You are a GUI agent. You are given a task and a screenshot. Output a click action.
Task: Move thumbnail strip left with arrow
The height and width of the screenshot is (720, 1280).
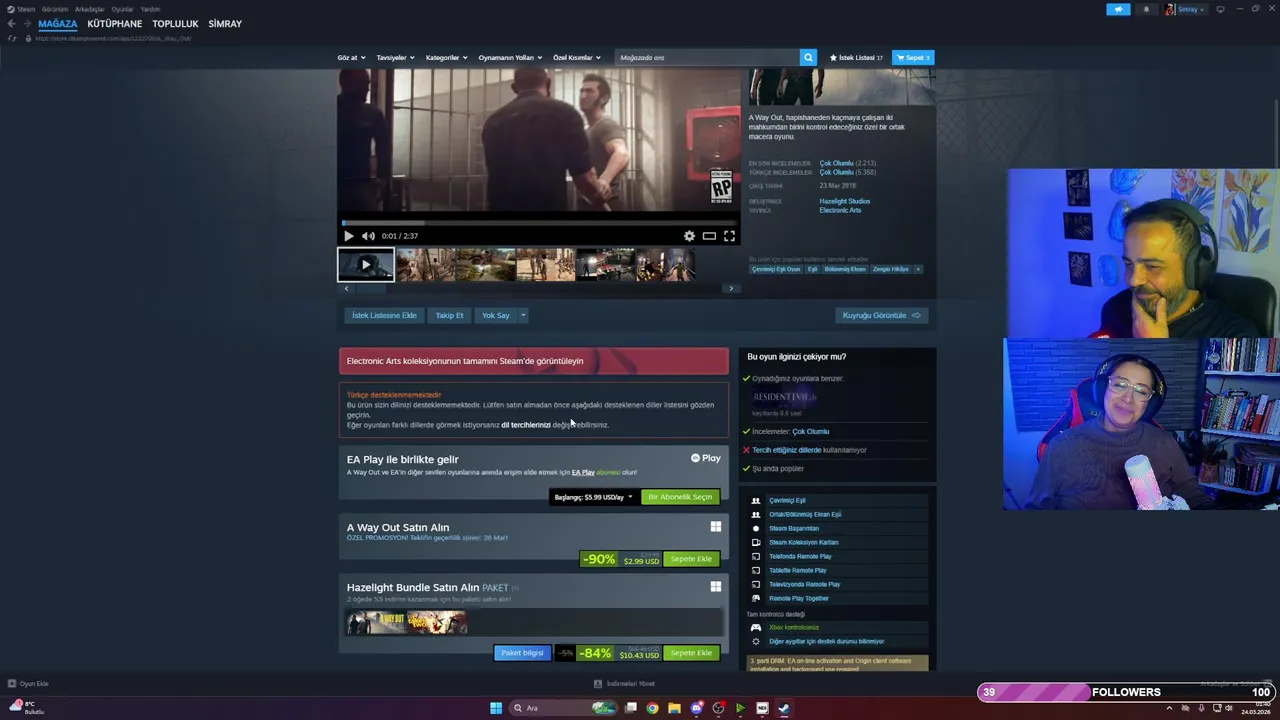point(346,288)
